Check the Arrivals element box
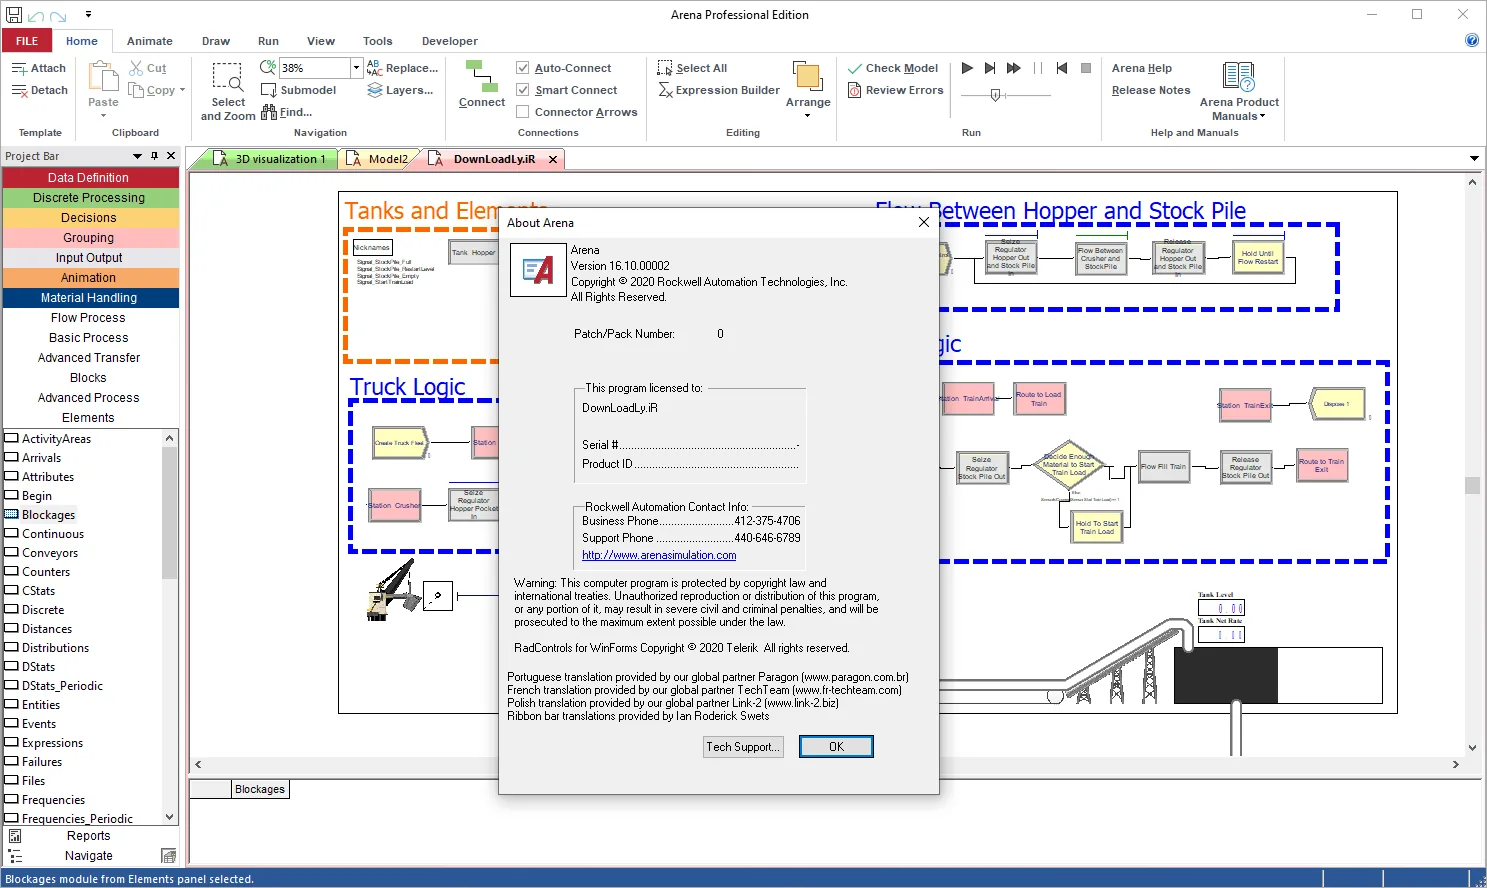This screenshot has width=1487, height=888. [12, 457]
